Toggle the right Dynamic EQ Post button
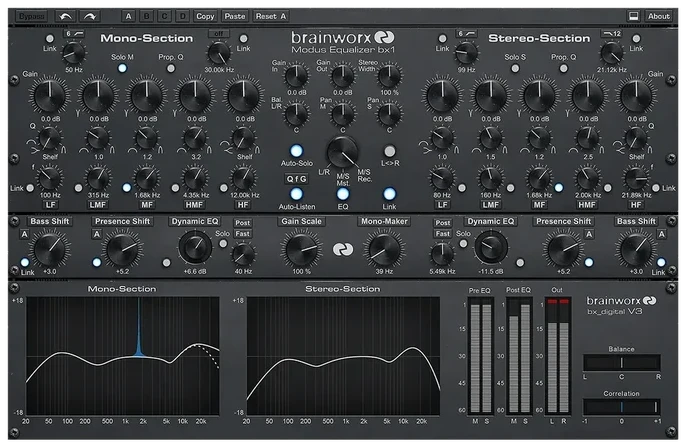 coord(443,223)
